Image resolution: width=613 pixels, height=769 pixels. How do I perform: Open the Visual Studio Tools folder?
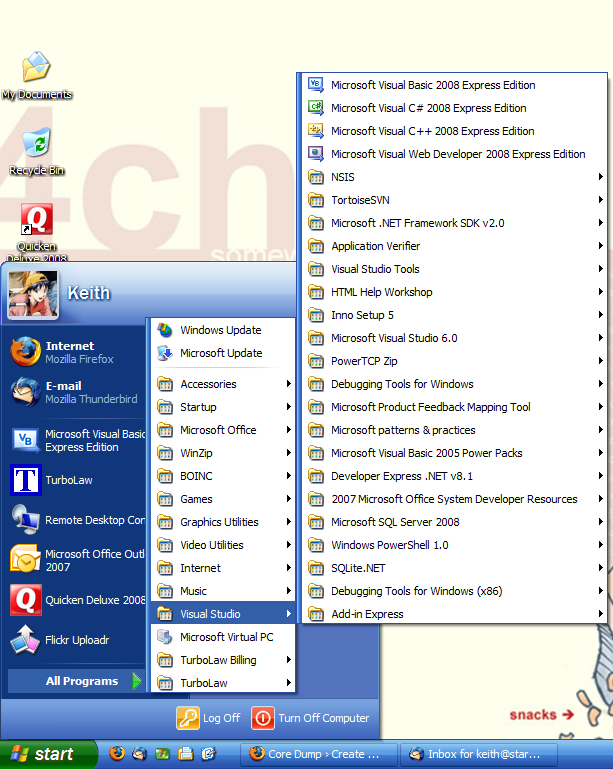[455, 269]
